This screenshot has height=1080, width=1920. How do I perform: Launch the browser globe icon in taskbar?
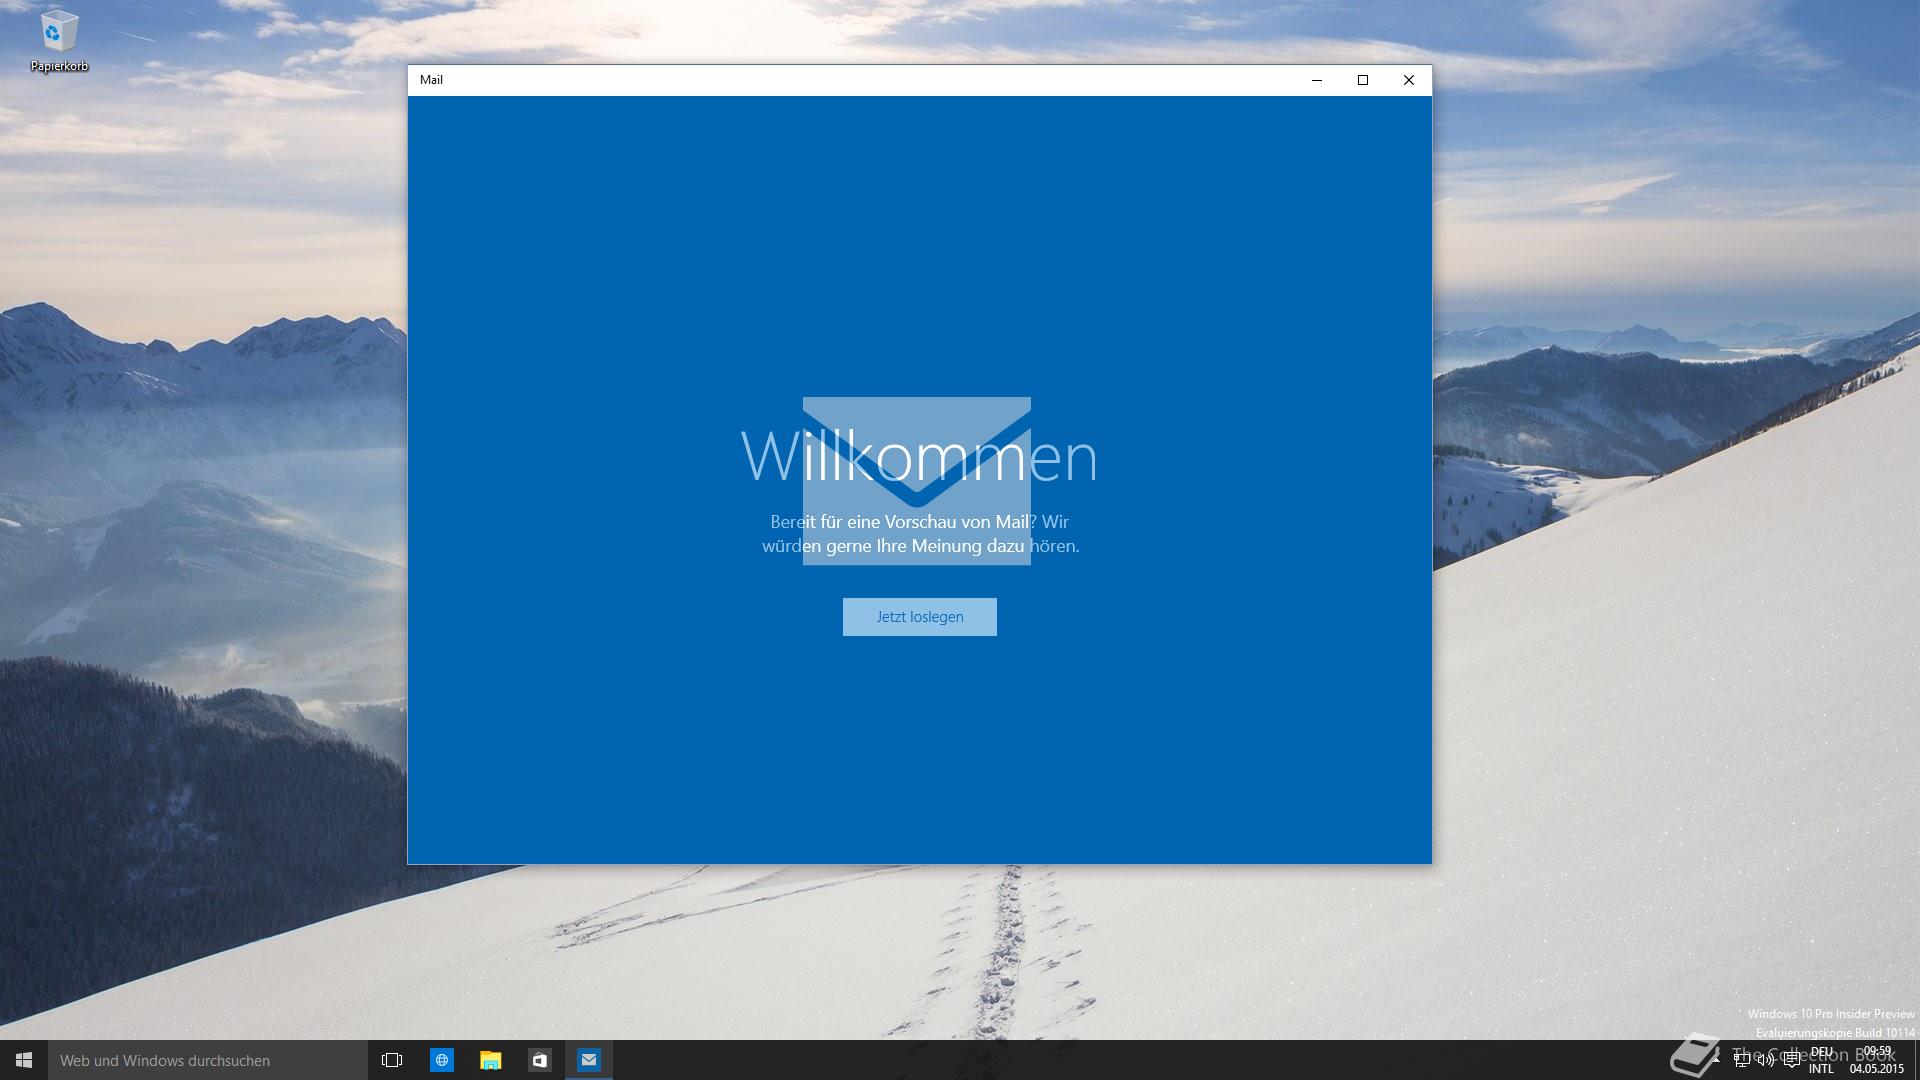[x=441, y=1060]
